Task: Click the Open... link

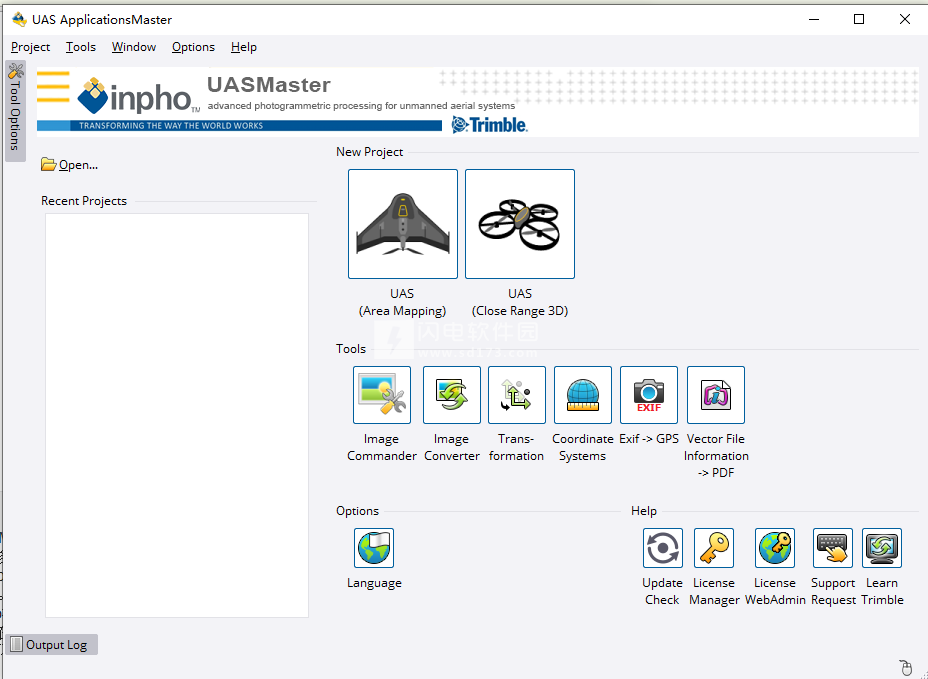Action: point(78,165)
